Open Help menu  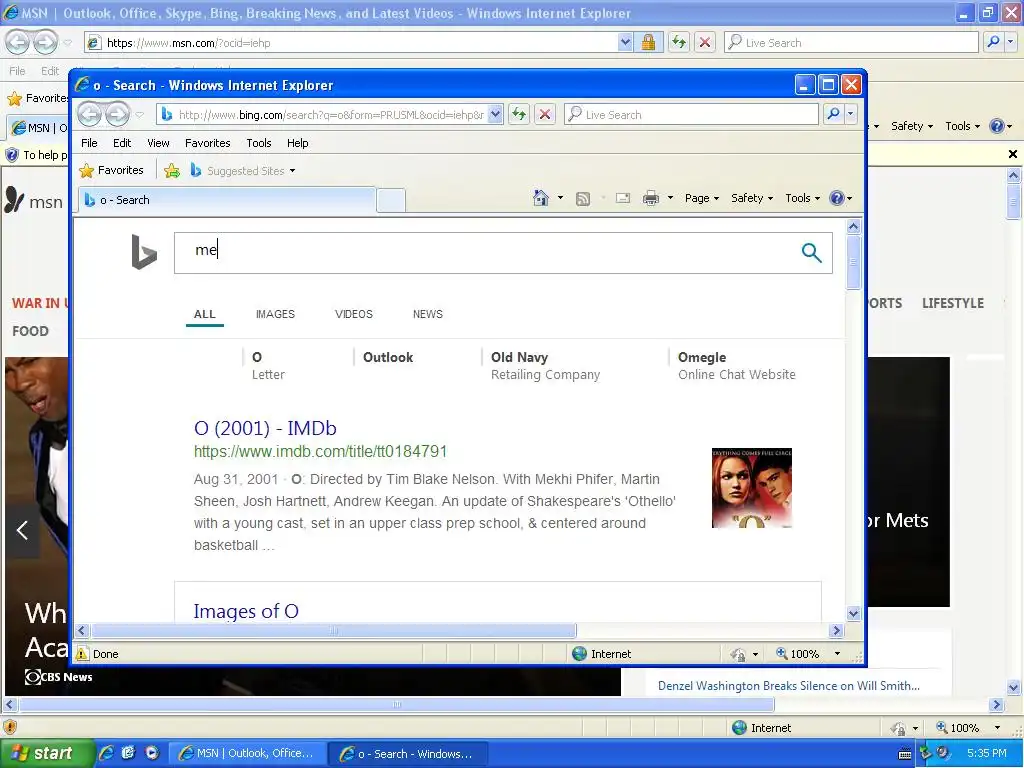click(297, 143)
